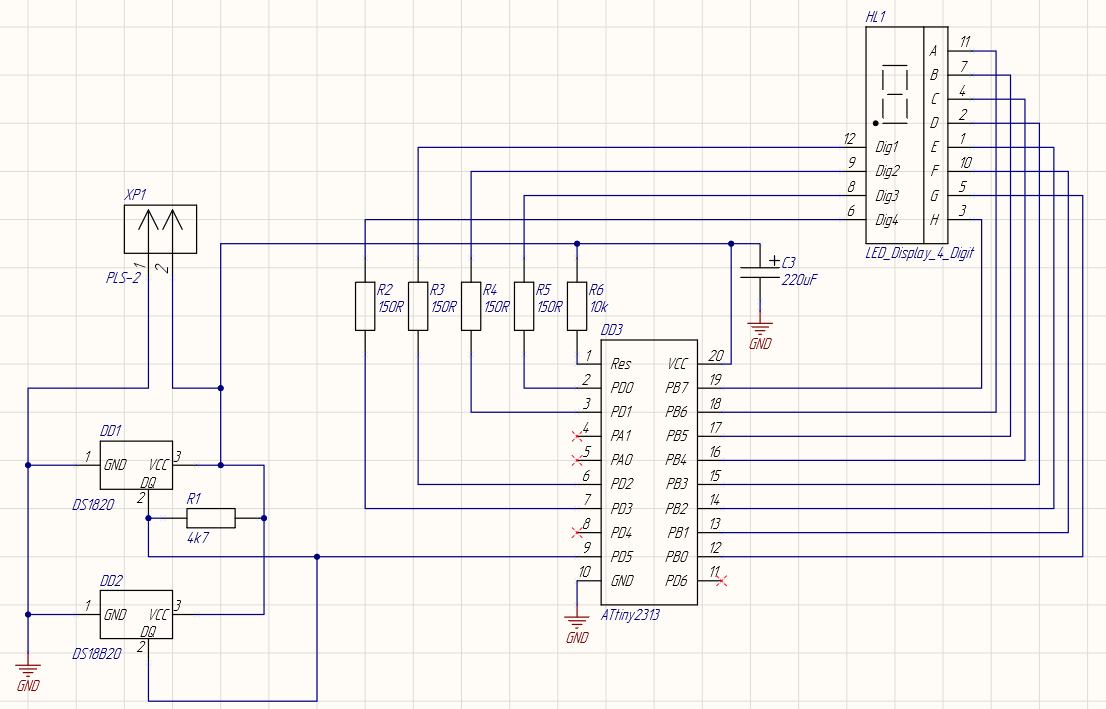Viewport: 1106px width, 709px height.
Task: Select the 10k value of R6
Action: (x=599, y=307)
